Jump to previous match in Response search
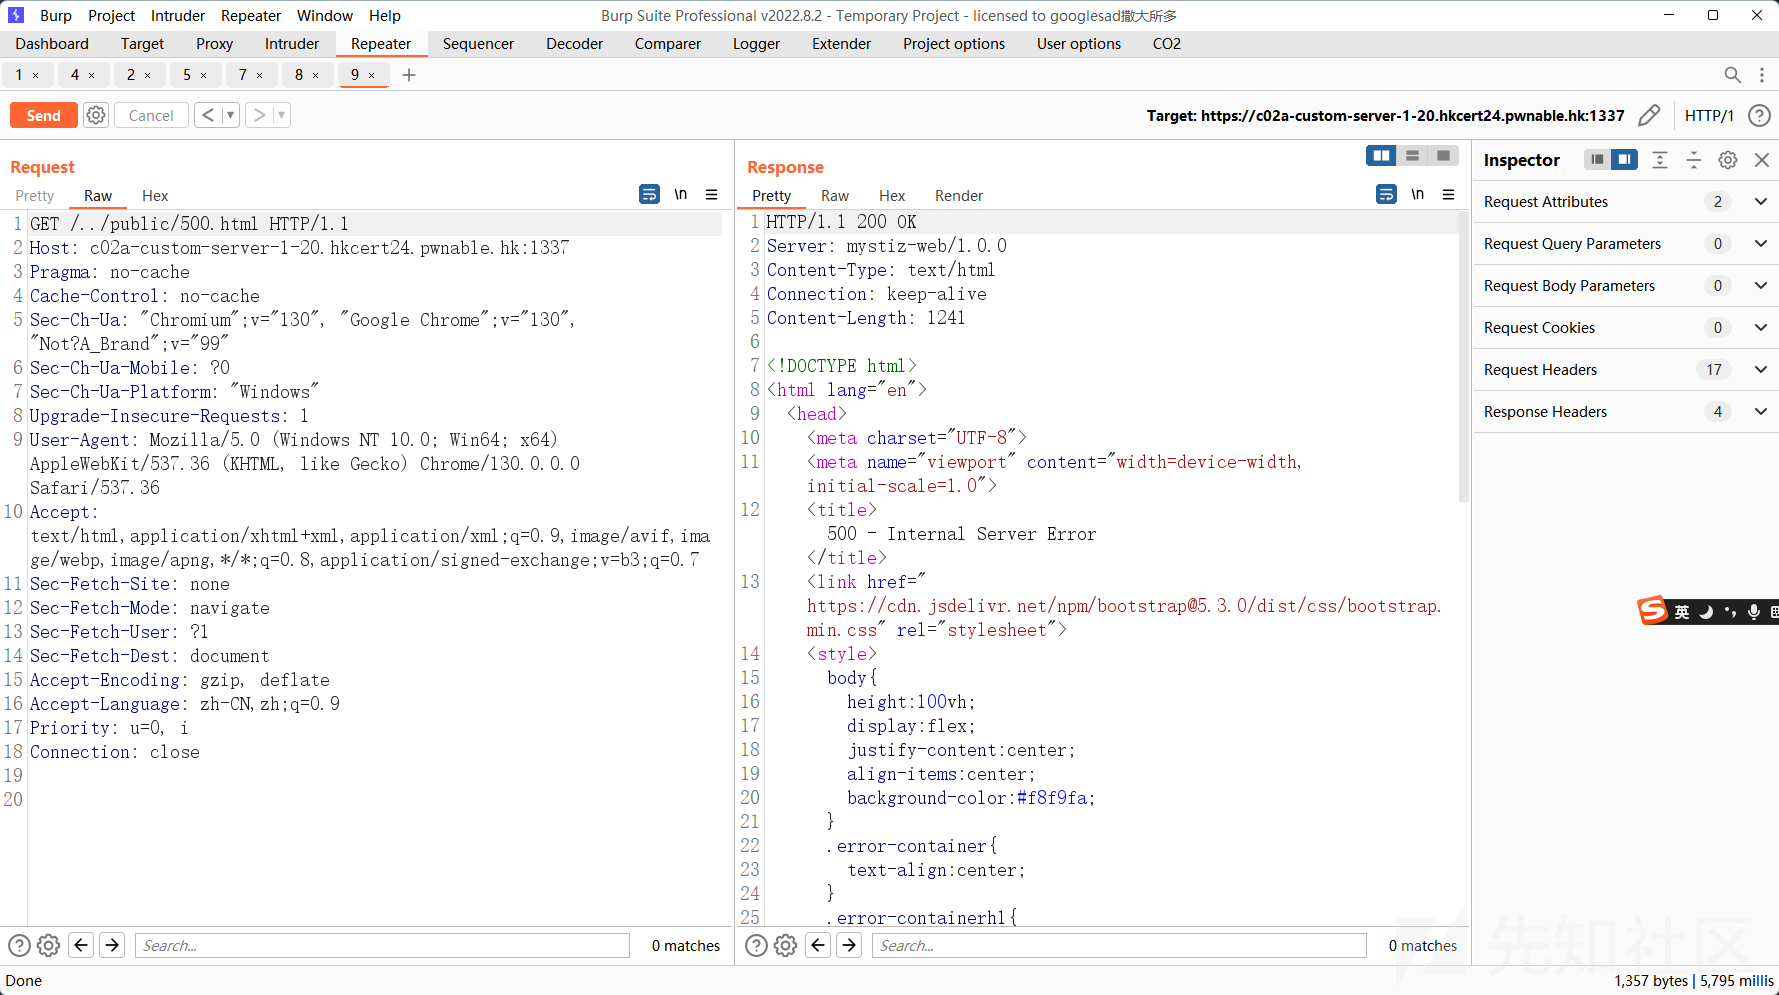The width and height of the screenshot is (1779, 995). tap(818, 945)
